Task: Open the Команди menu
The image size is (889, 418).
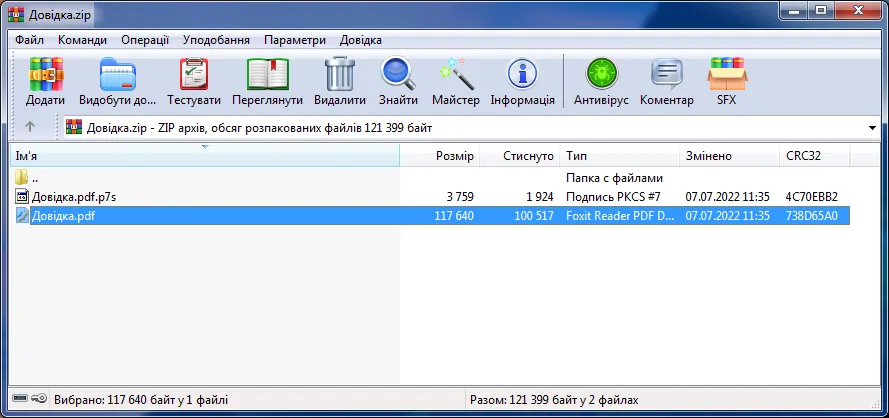Action: 82,40
